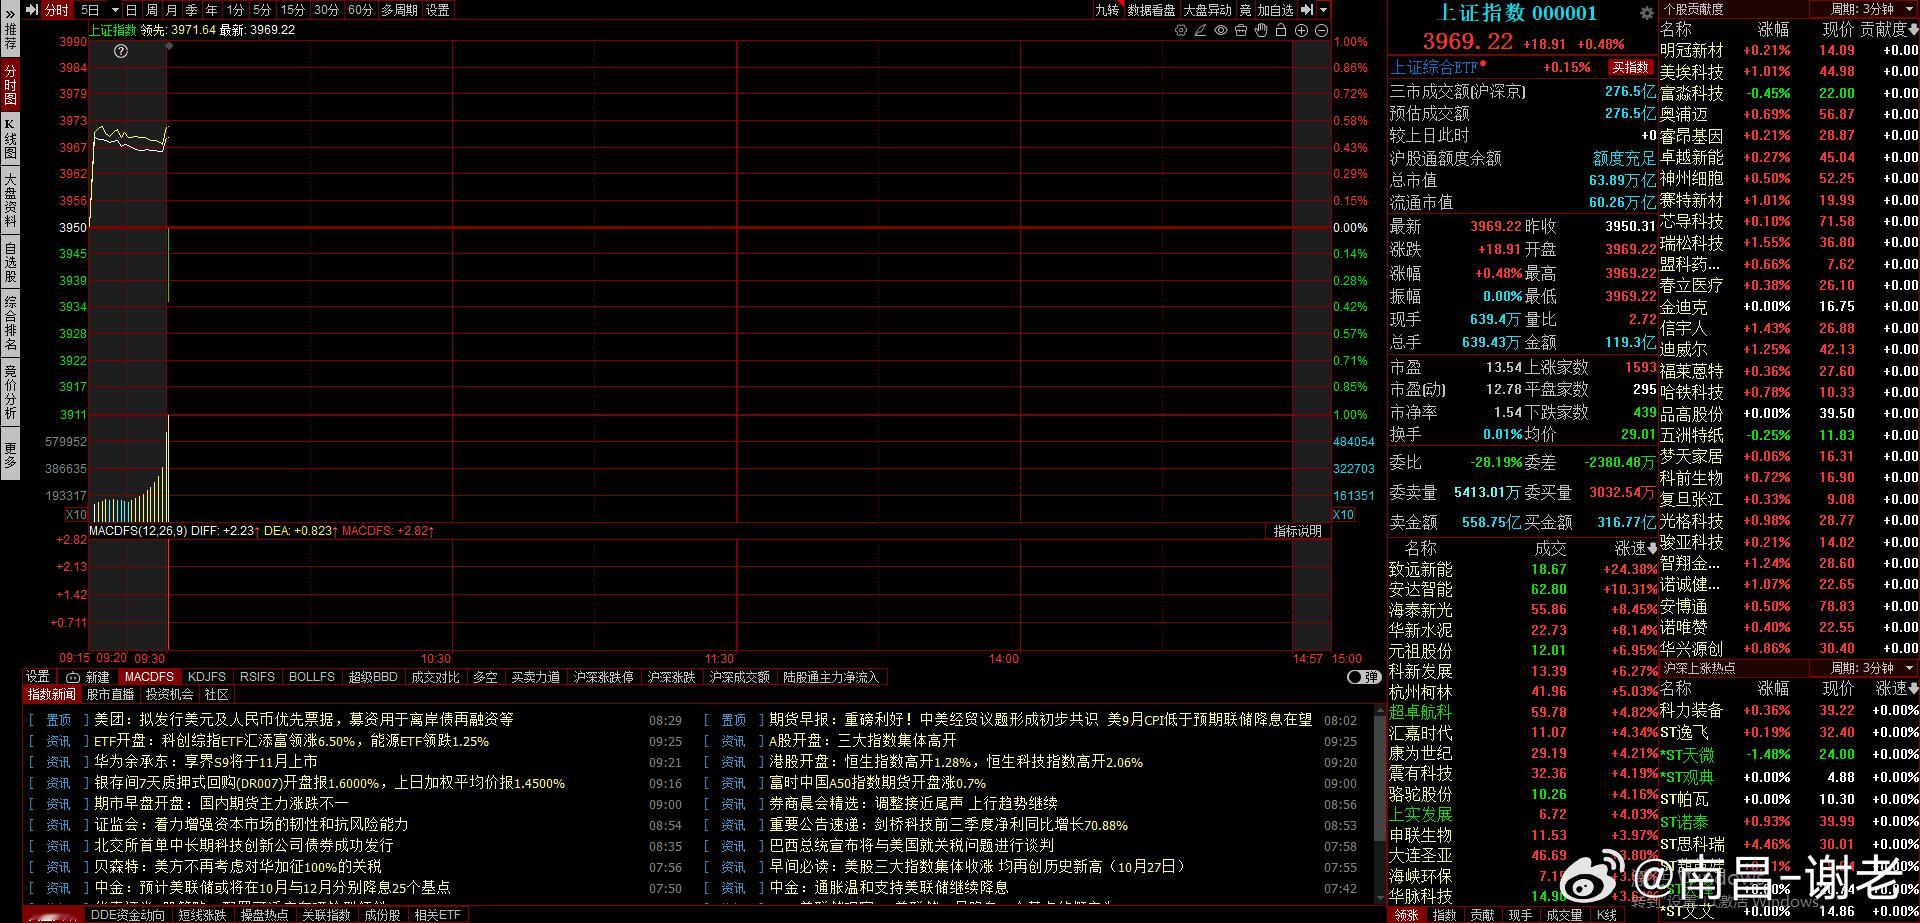This screenshot has width=1920, height=923.
Task: Open chart settings gear icon above the chart
Action: point(1181,30)
